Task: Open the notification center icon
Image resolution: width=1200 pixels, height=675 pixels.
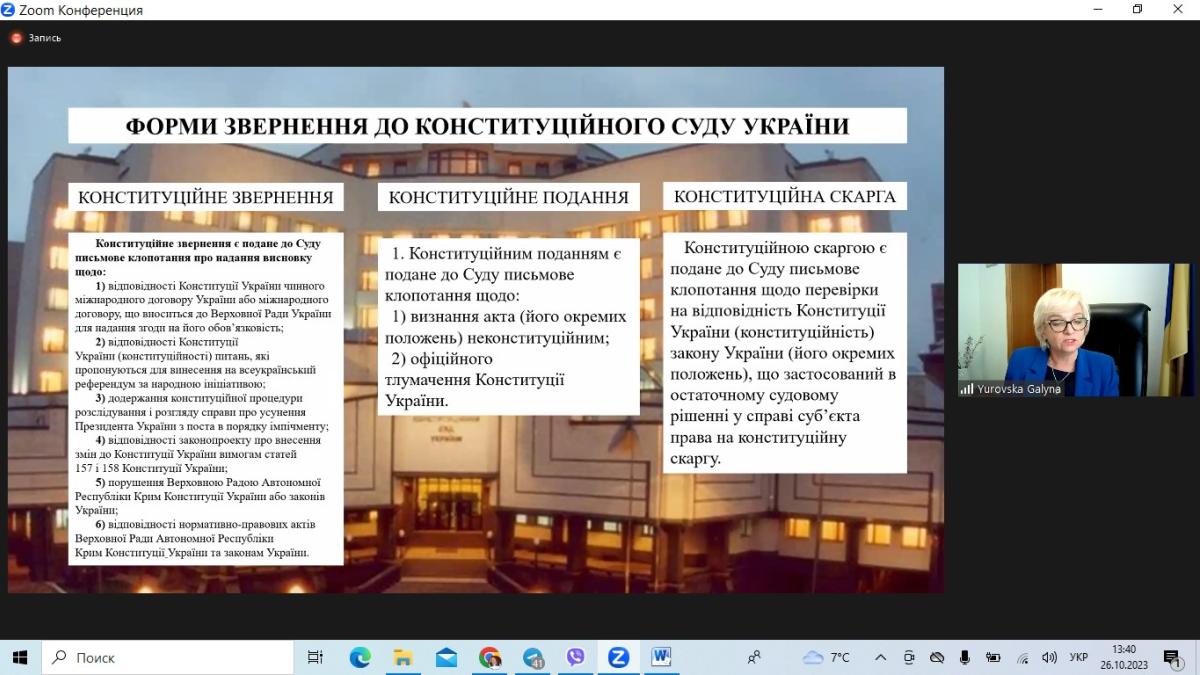Action: coord(1172,657)
